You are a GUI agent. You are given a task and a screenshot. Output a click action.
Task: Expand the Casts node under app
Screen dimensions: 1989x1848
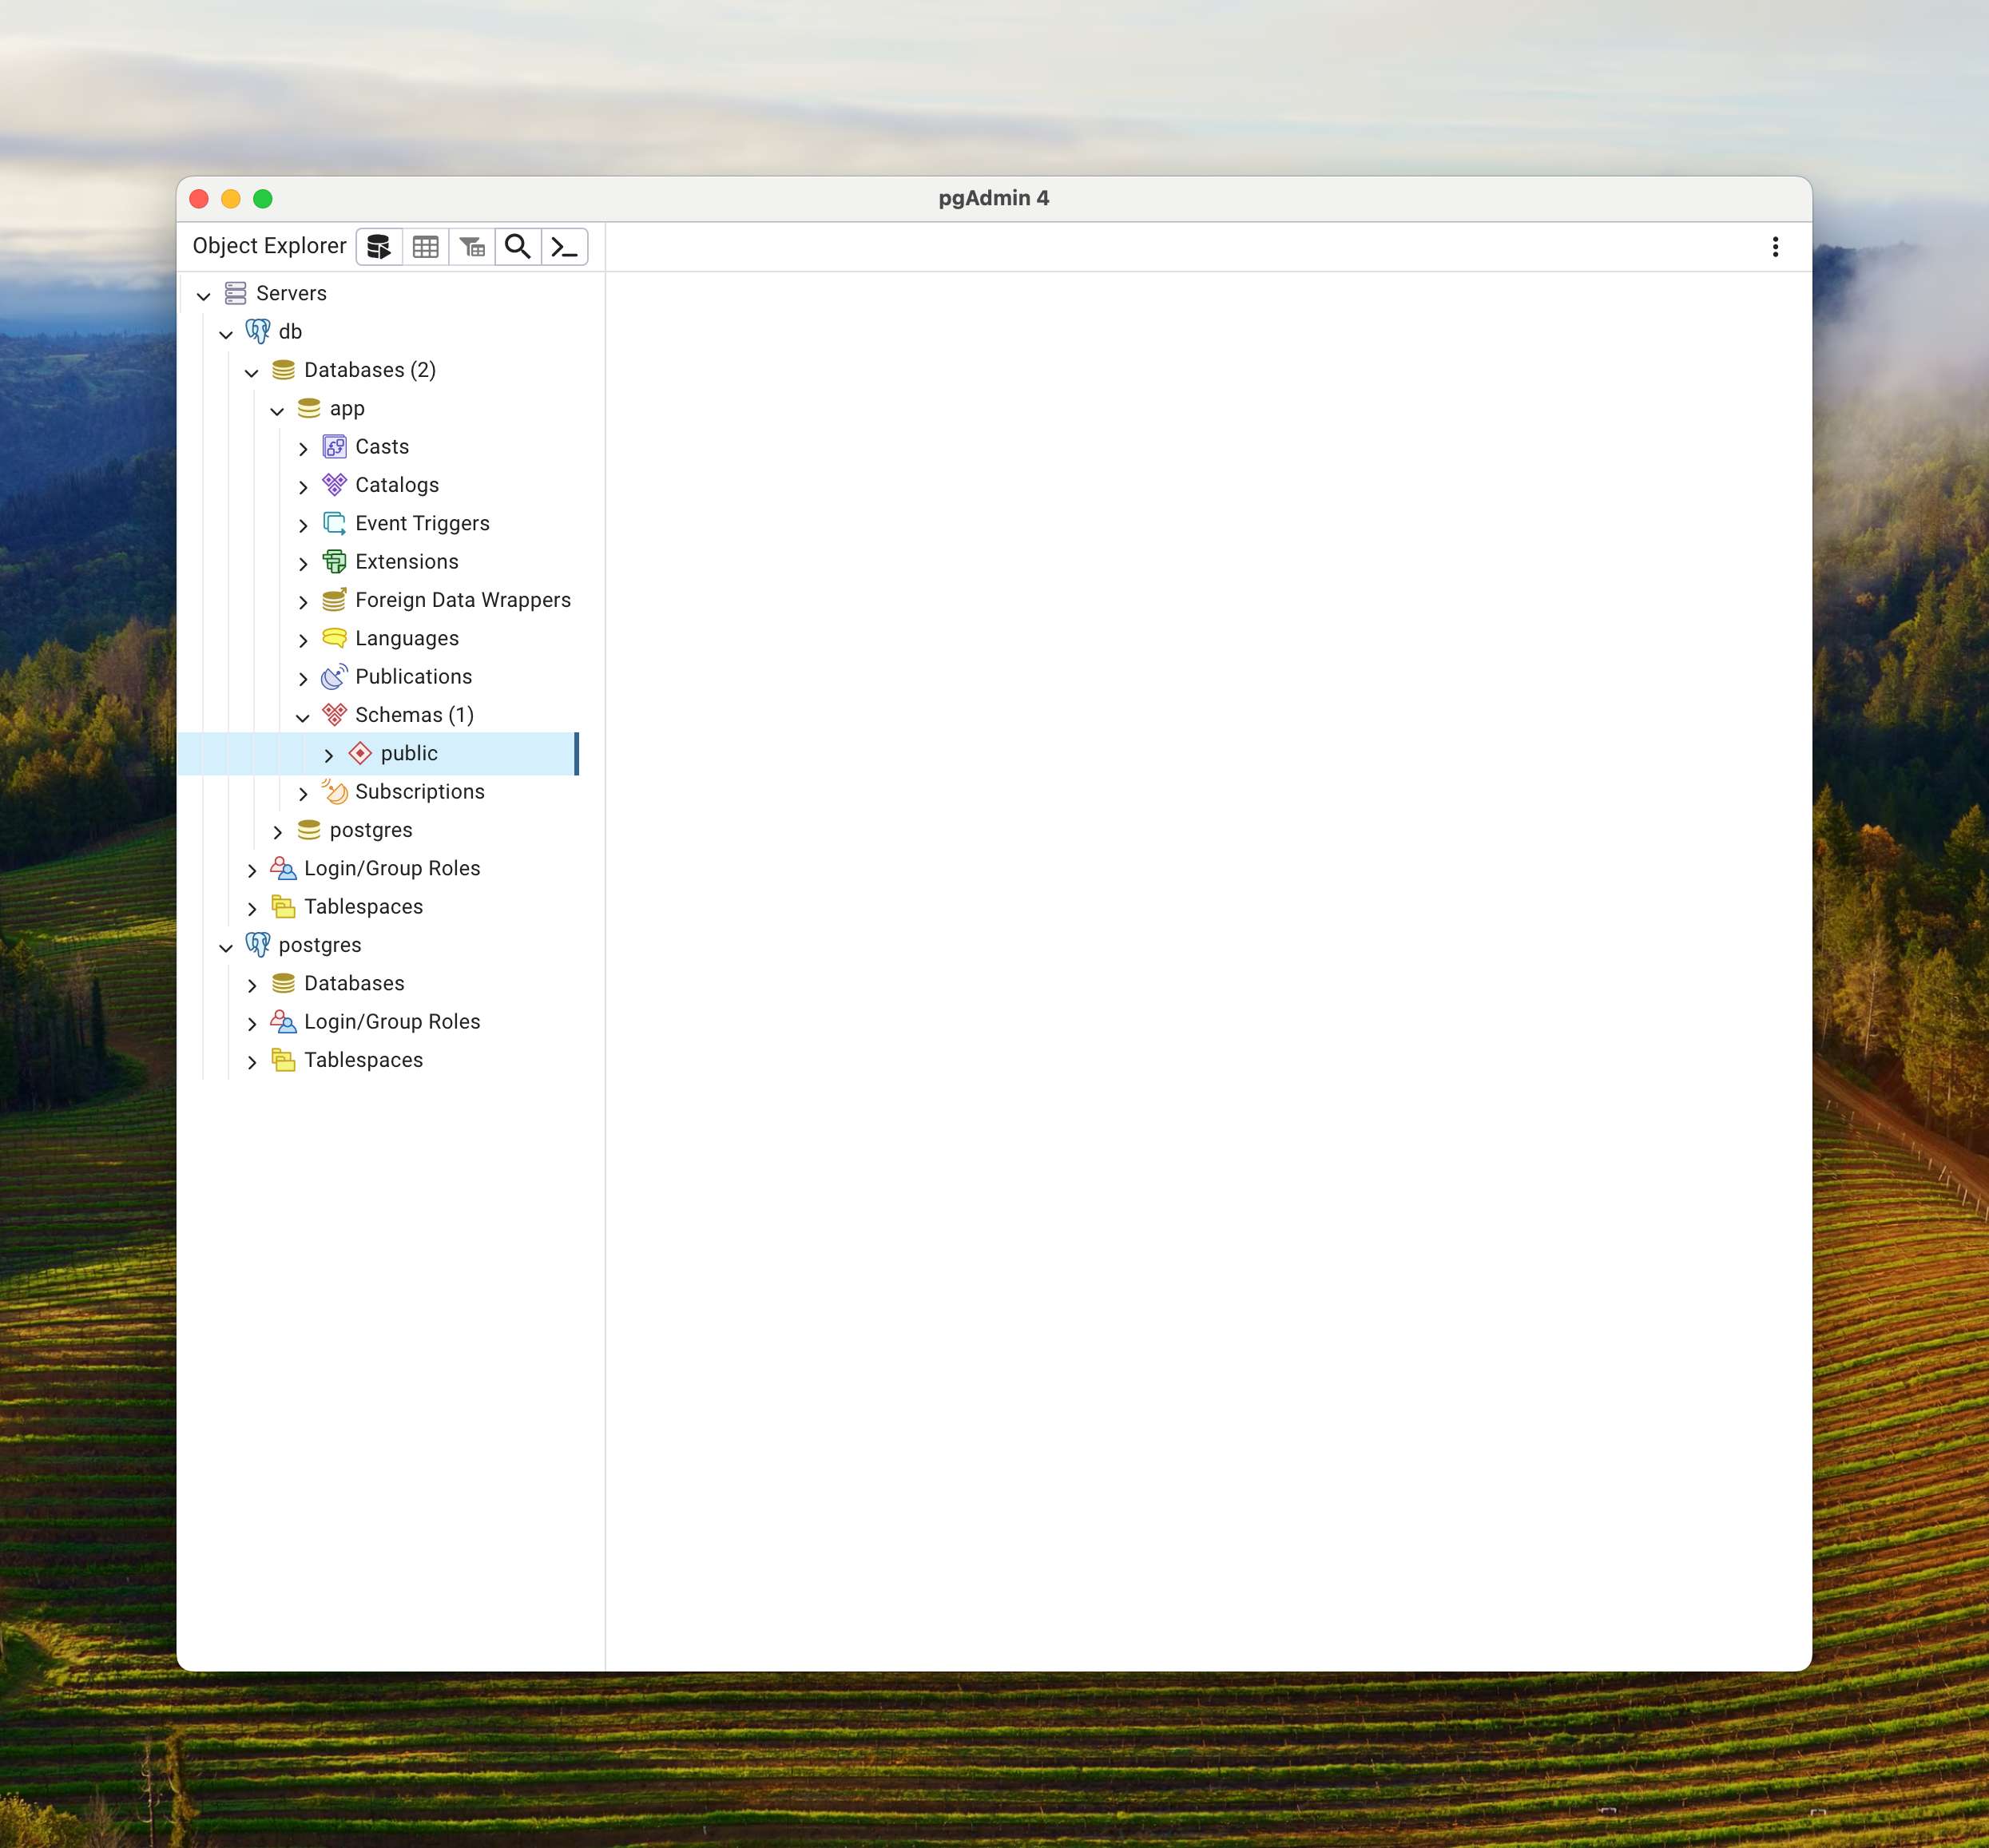(x=306, y=446)
